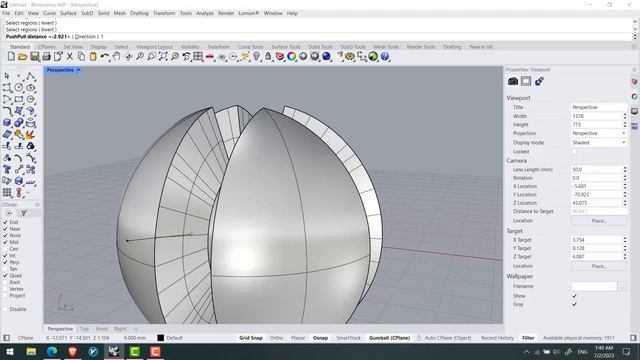Toggle Grid Snap in the status bar
The image size is (640, 360).
[x=251, y=338]
